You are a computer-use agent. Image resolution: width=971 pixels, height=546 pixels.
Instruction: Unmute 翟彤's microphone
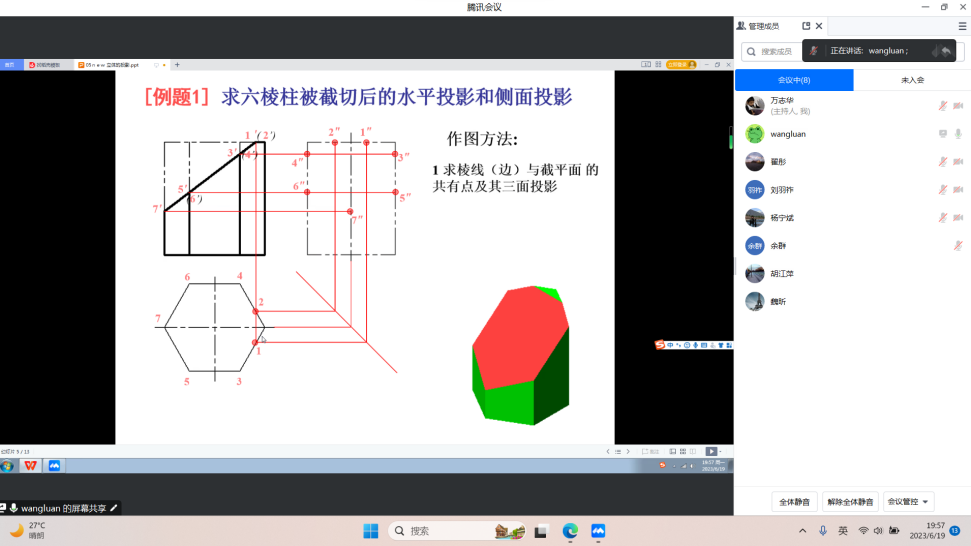[942, 162]
